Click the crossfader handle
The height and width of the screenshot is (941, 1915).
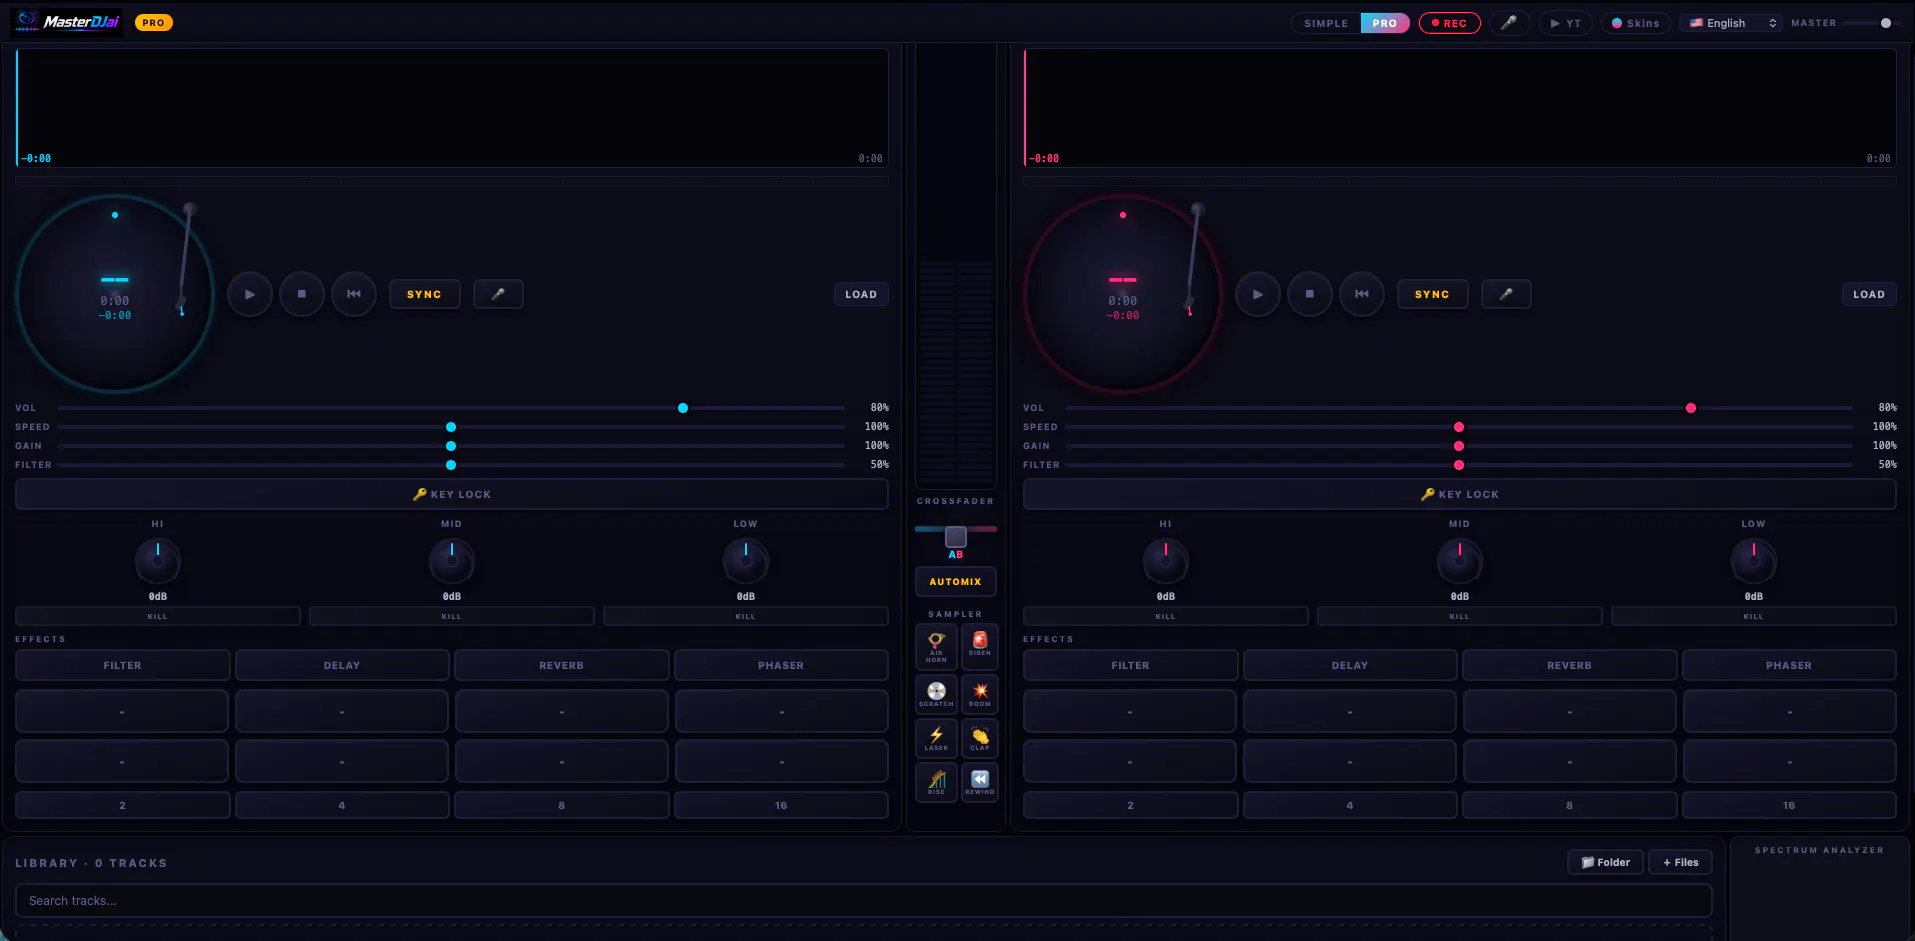click(956, 537)
